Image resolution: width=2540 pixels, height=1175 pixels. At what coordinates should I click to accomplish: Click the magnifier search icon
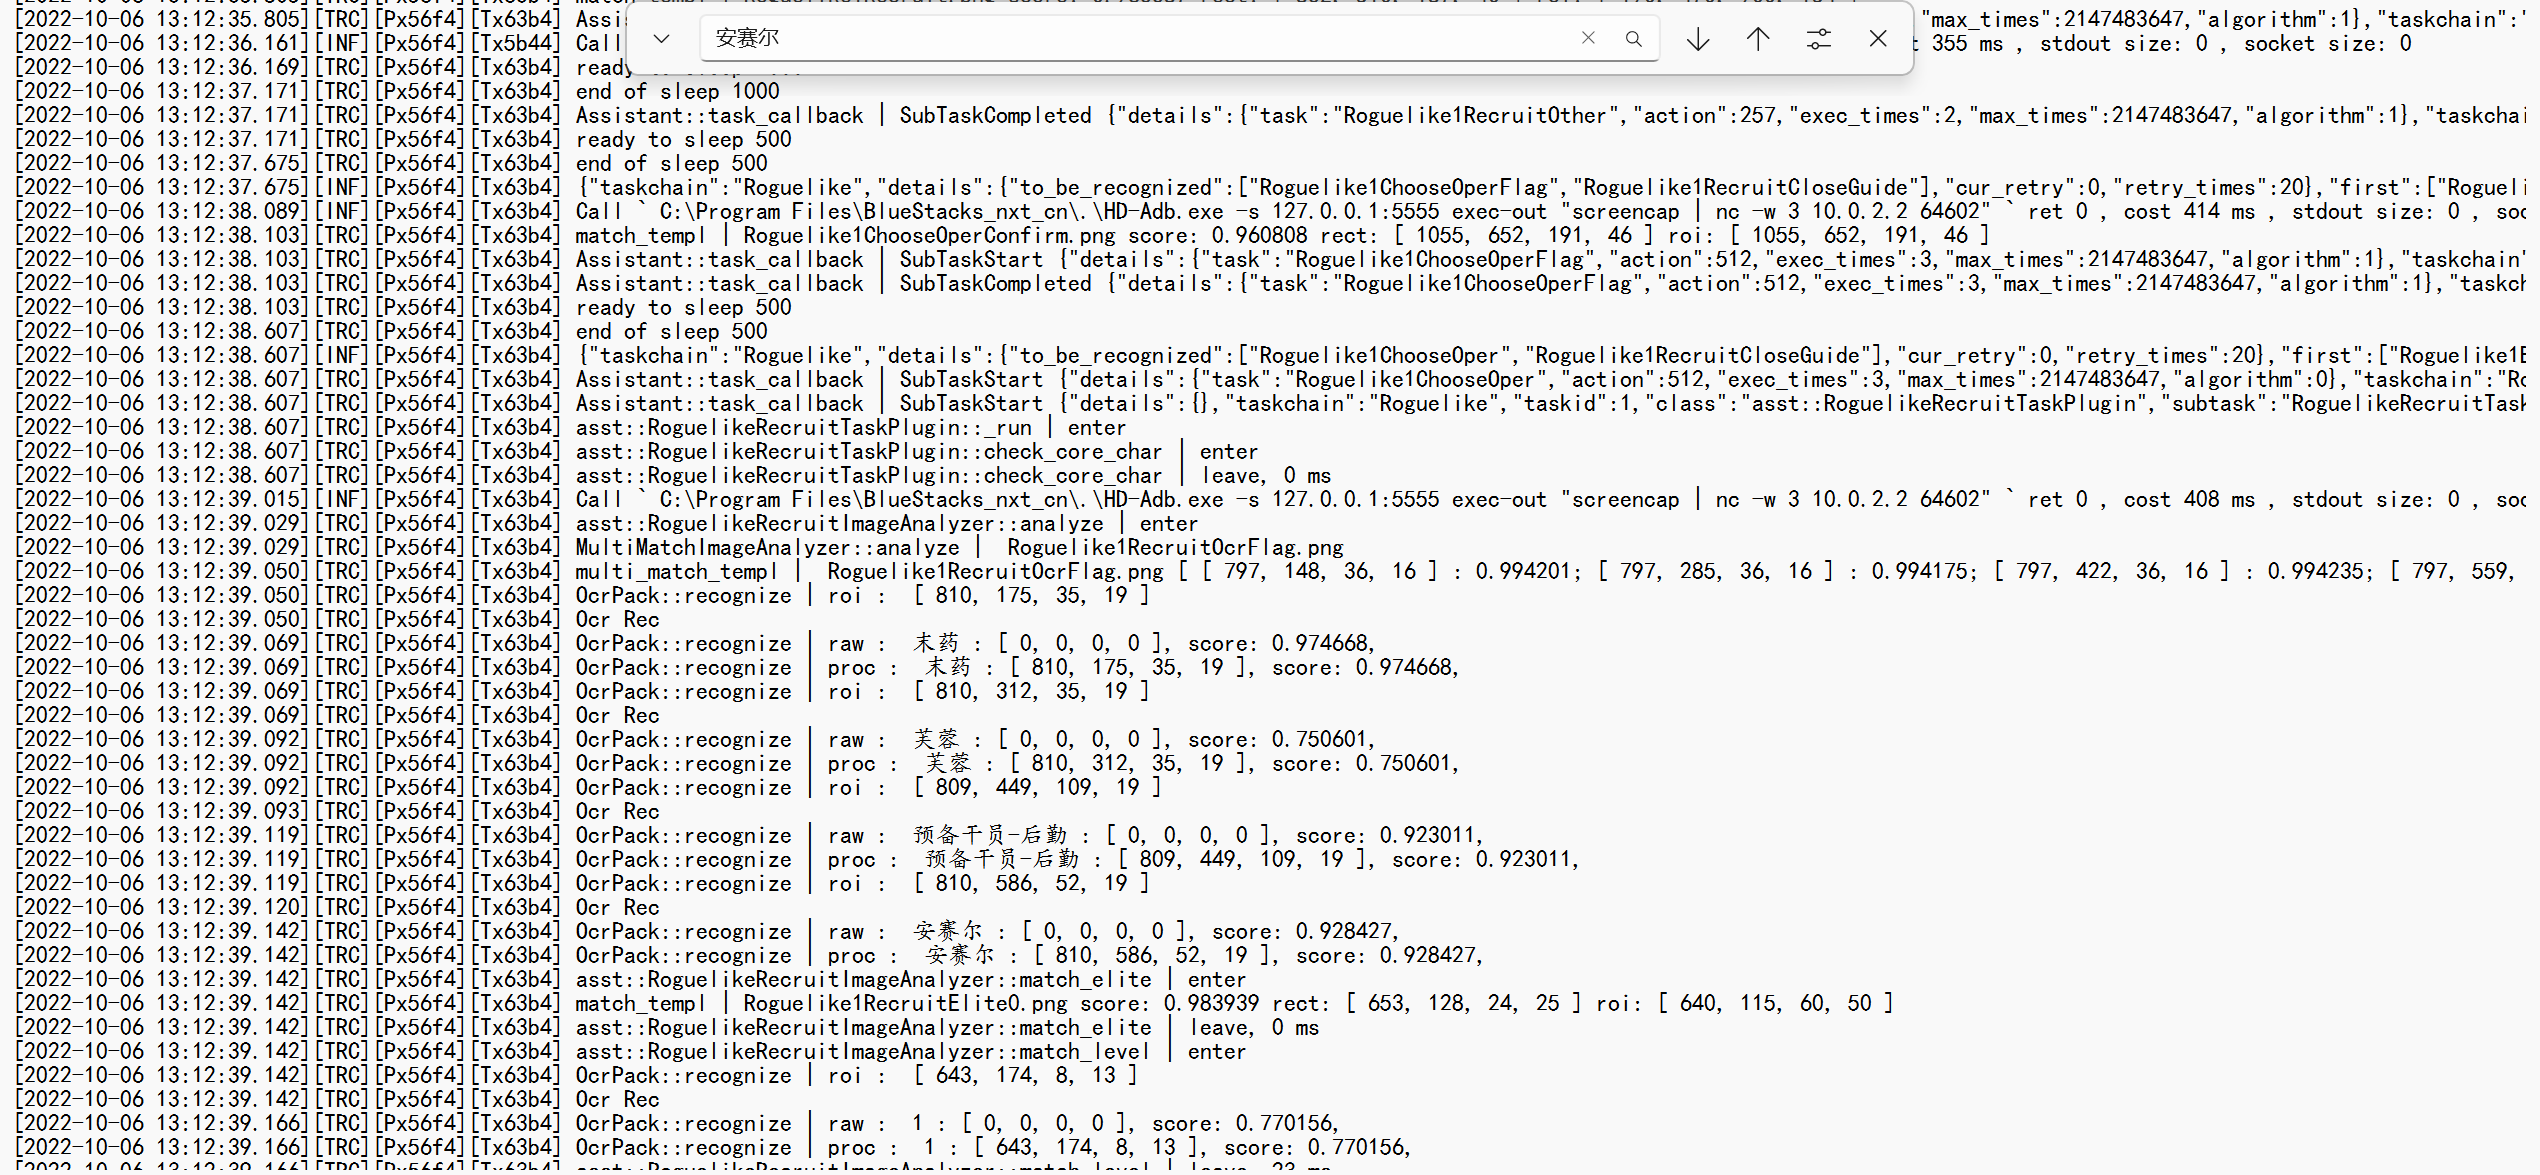(x=1634, y=39)
